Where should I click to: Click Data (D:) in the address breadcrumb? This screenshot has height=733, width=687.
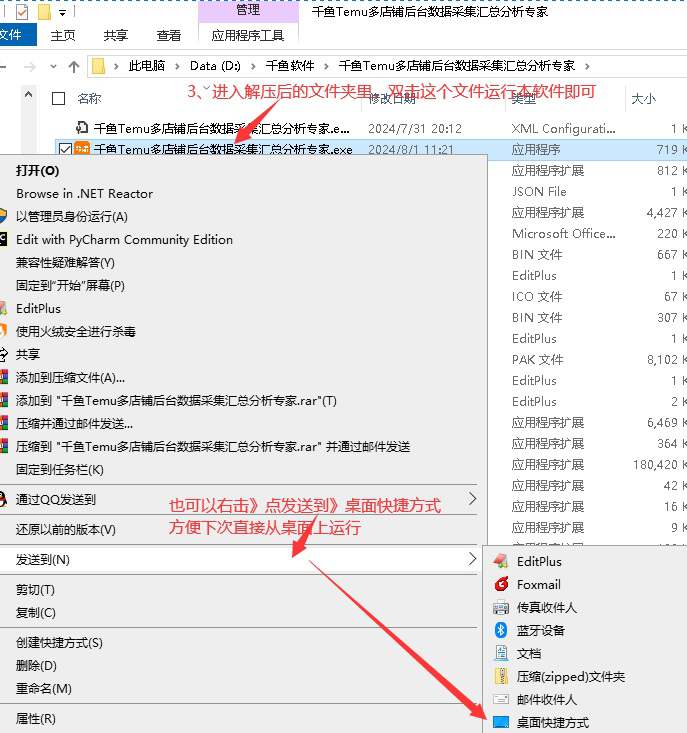click(215, 66)
